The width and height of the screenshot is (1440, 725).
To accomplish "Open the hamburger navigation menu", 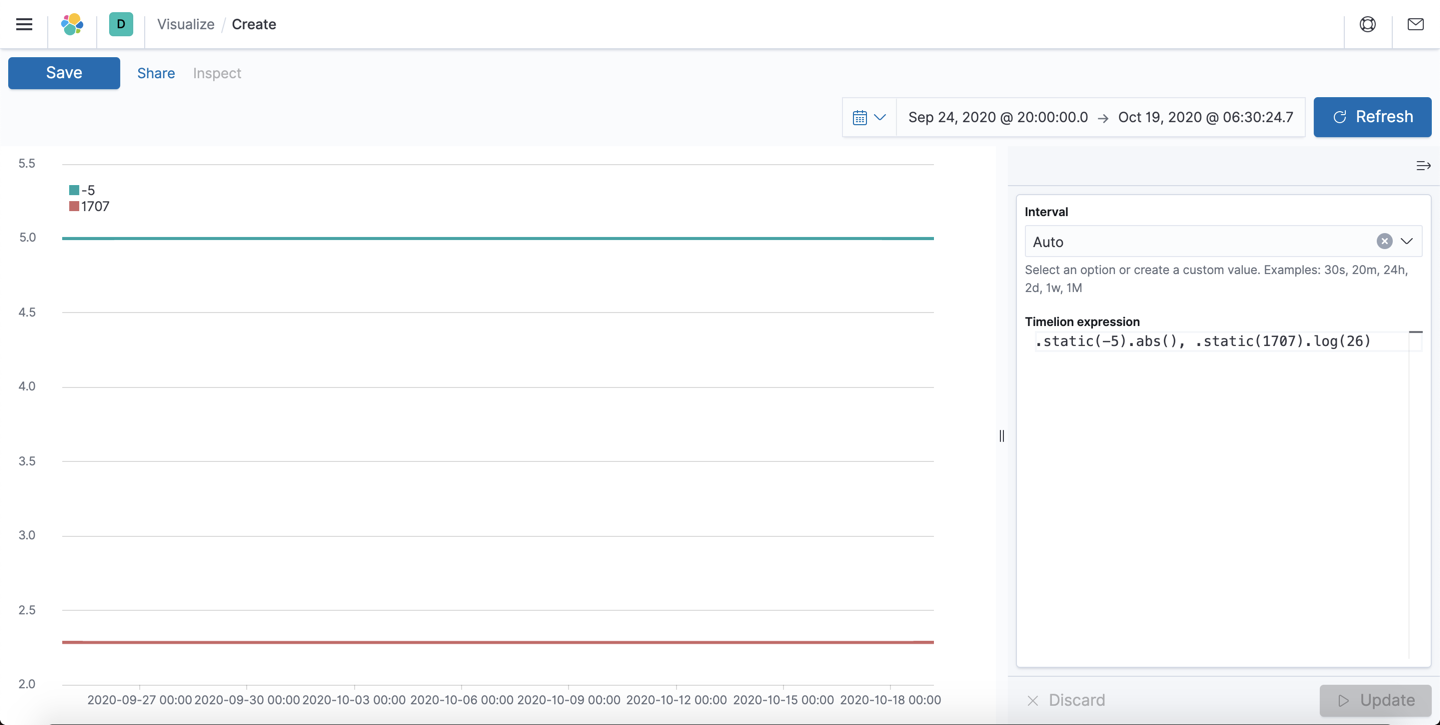I will [24, 24].
